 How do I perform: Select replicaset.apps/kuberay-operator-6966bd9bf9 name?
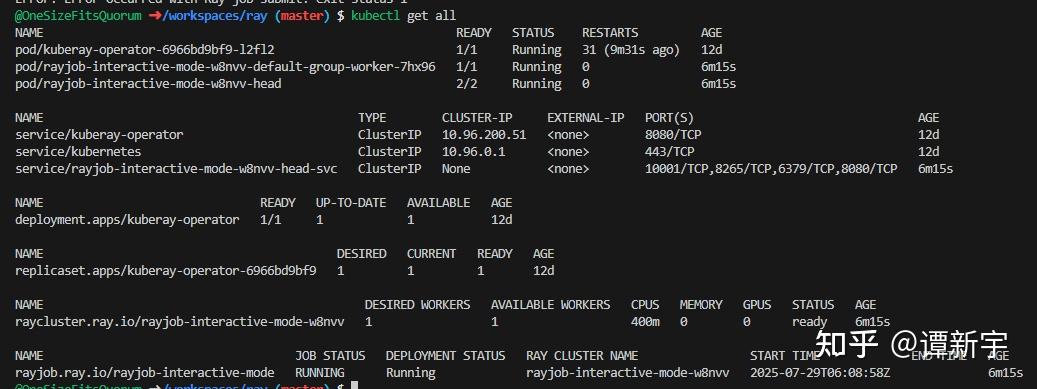(x=165, y=271)
